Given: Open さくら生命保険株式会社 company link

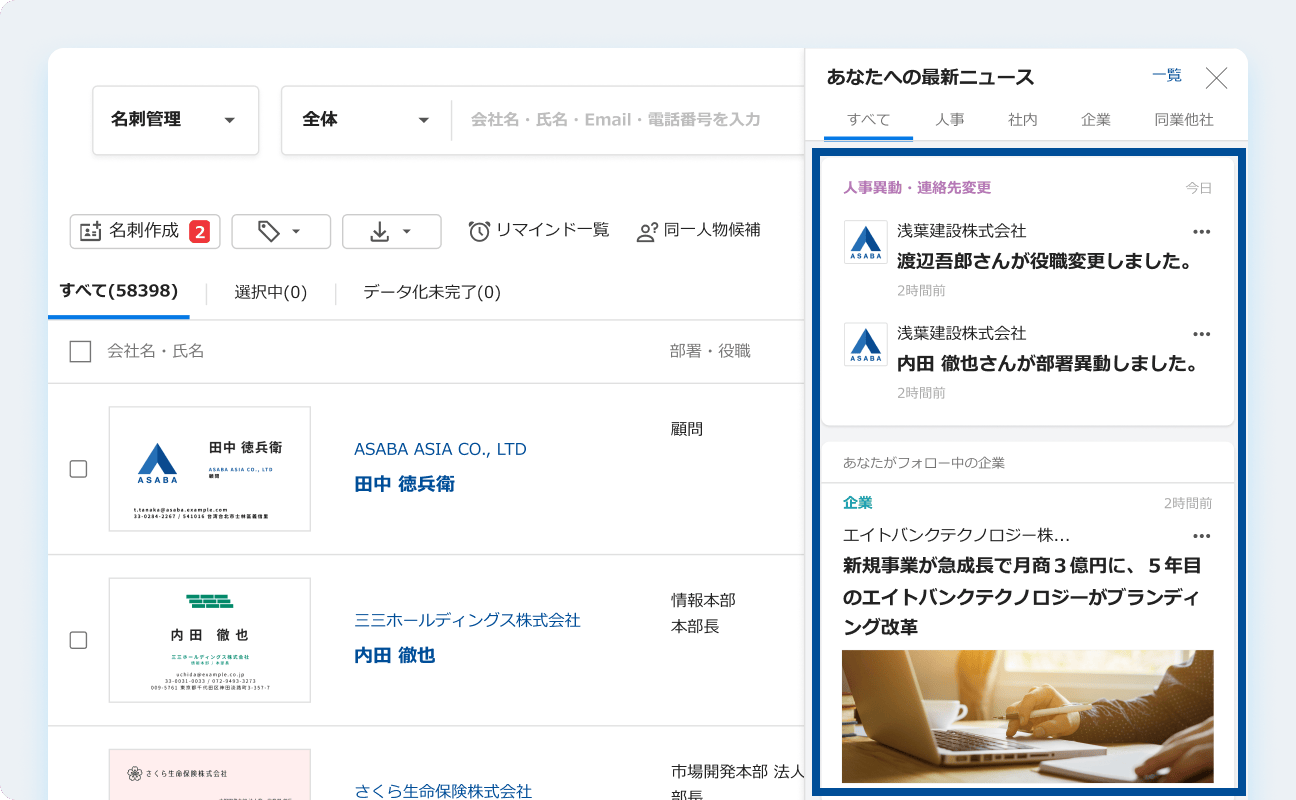Looking at the screenshot, I should click(x=443, y=791).
